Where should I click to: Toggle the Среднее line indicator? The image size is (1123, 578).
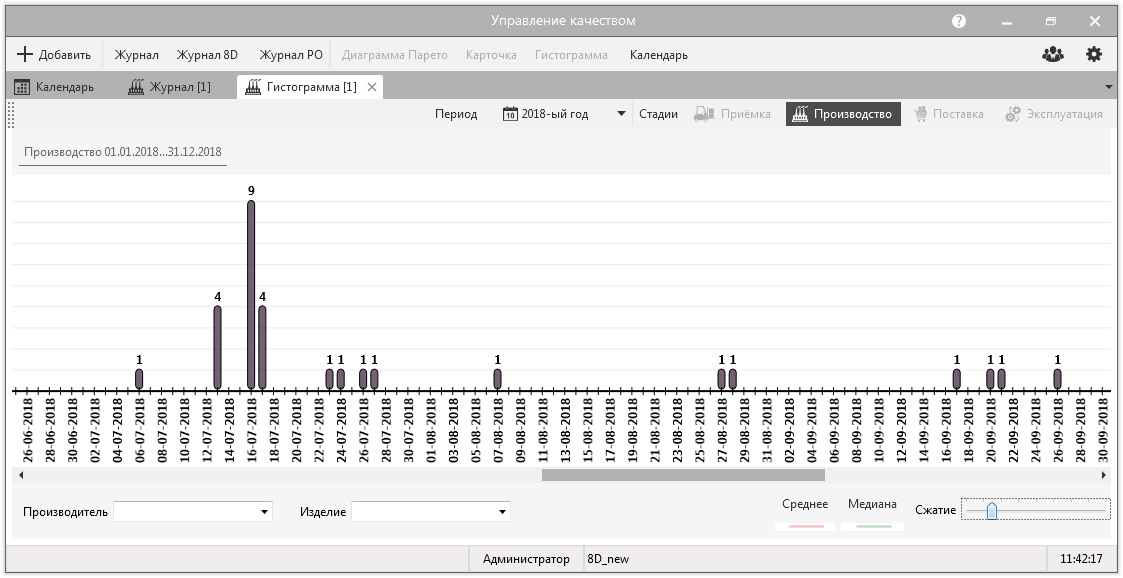pos(804,514)
